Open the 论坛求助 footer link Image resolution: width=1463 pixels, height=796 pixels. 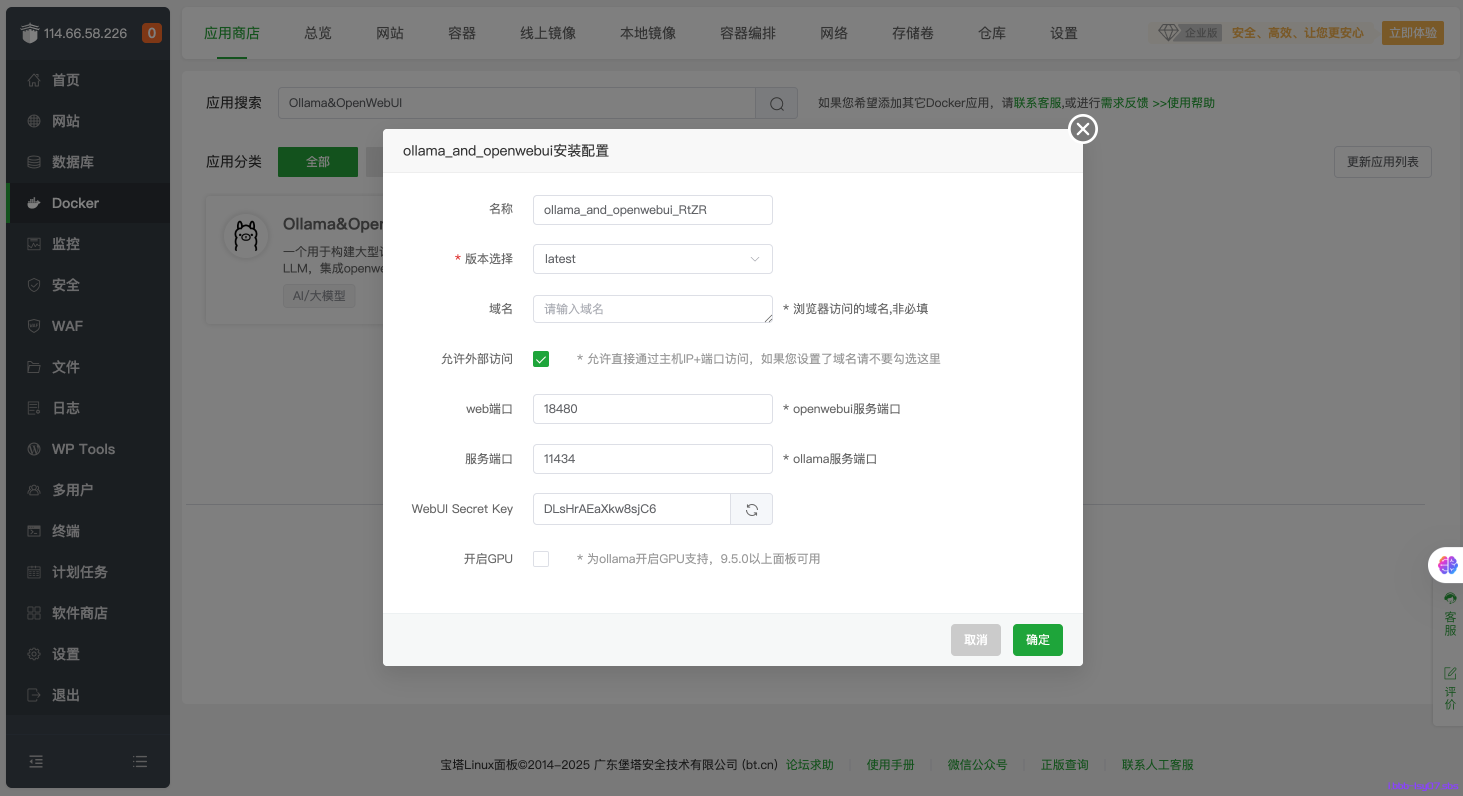pos(810,765)
